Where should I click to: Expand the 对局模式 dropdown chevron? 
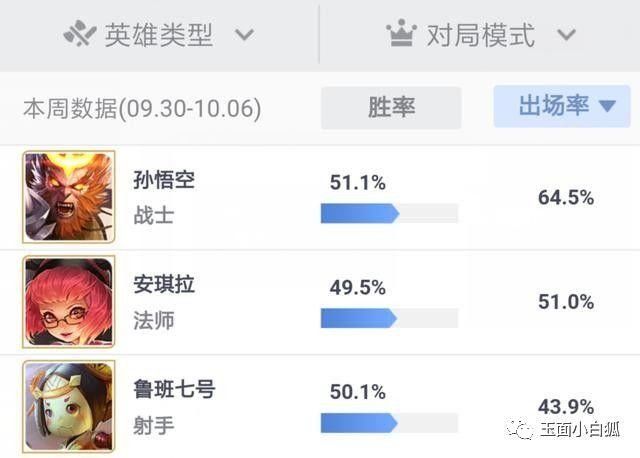pos(566,36)
